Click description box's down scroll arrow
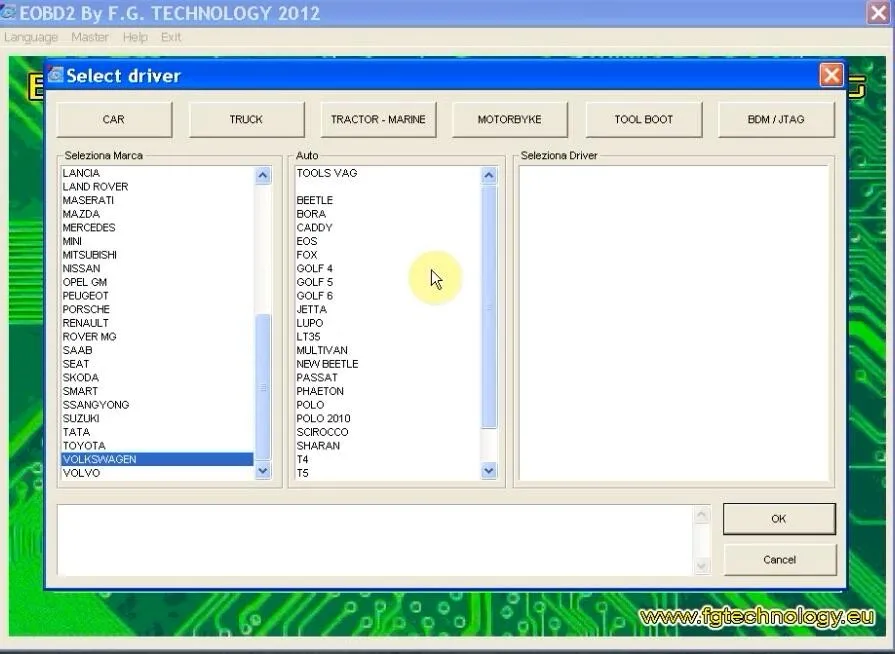Image resolution: width=895 pixels, height=654 pixels. pyautogui.click(x=702, y=566)
